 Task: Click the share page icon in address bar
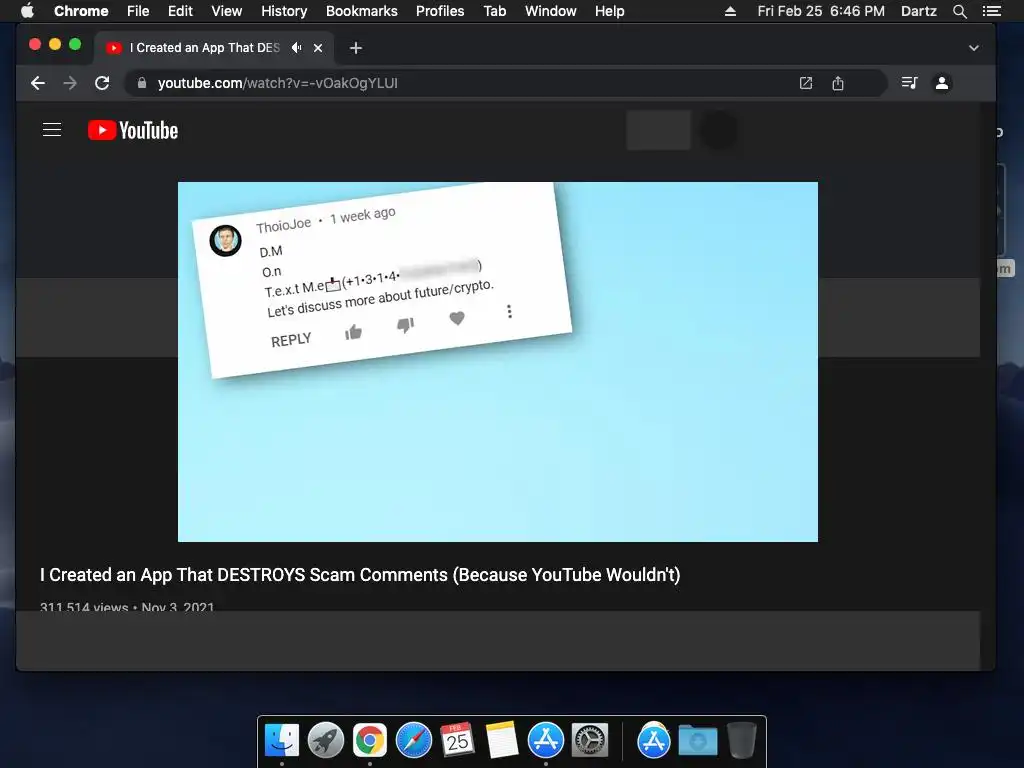[838, 83]
